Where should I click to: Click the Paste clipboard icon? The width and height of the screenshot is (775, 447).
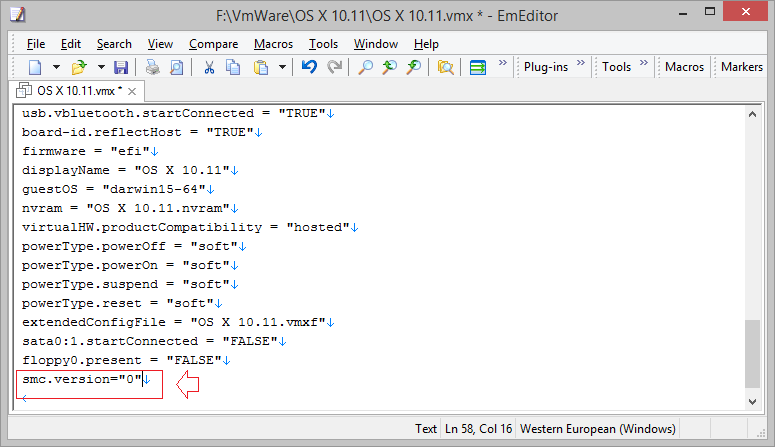[261, 67]
